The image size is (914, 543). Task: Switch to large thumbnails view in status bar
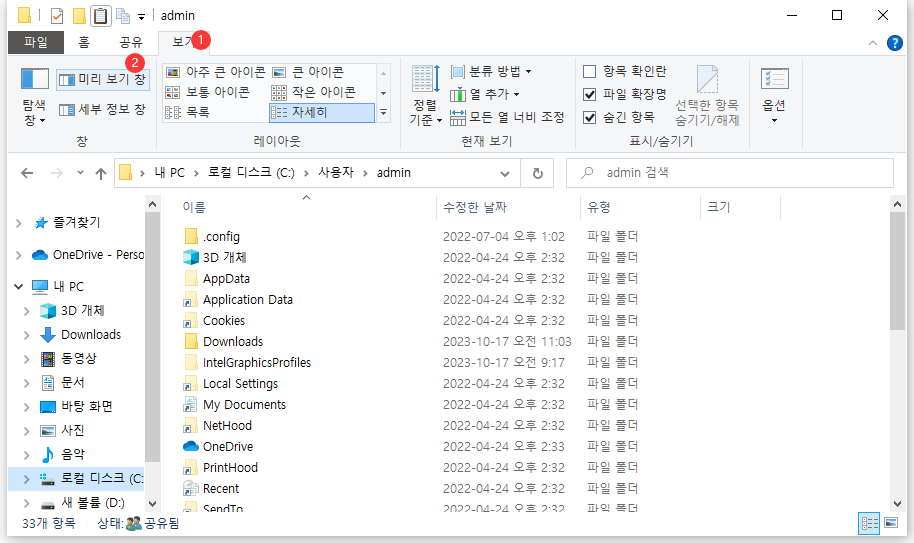[889, 523]
